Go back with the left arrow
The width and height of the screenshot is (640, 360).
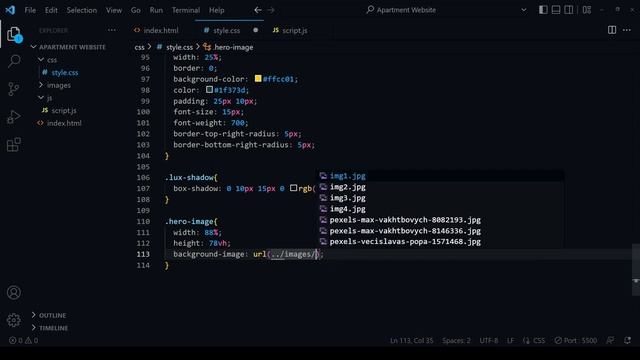click(x=258, y=10)
